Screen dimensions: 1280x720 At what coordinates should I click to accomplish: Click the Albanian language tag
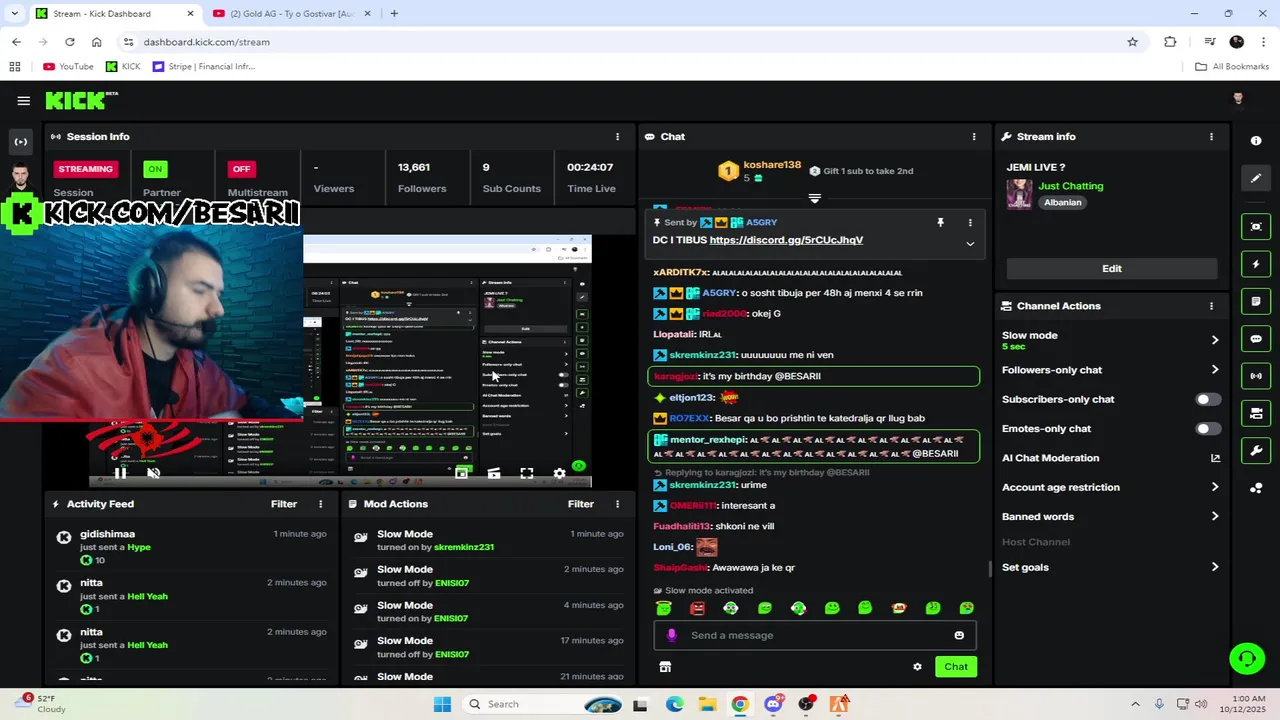pos(1062,202)
